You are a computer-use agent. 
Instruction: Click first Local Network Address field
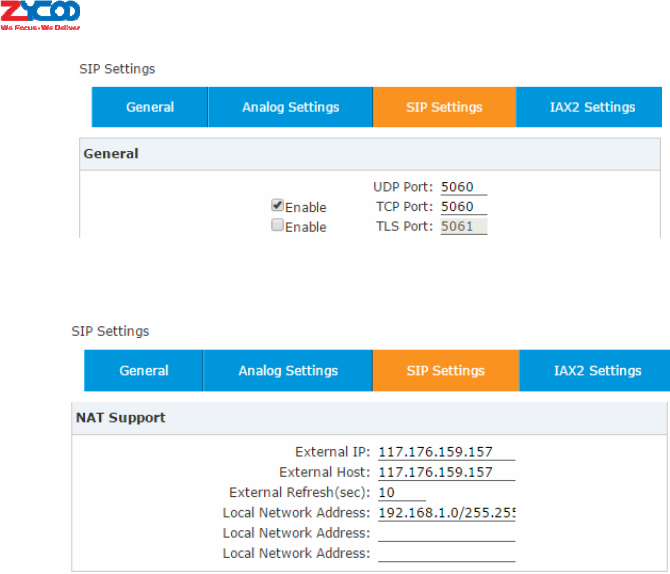pos(446,513)
